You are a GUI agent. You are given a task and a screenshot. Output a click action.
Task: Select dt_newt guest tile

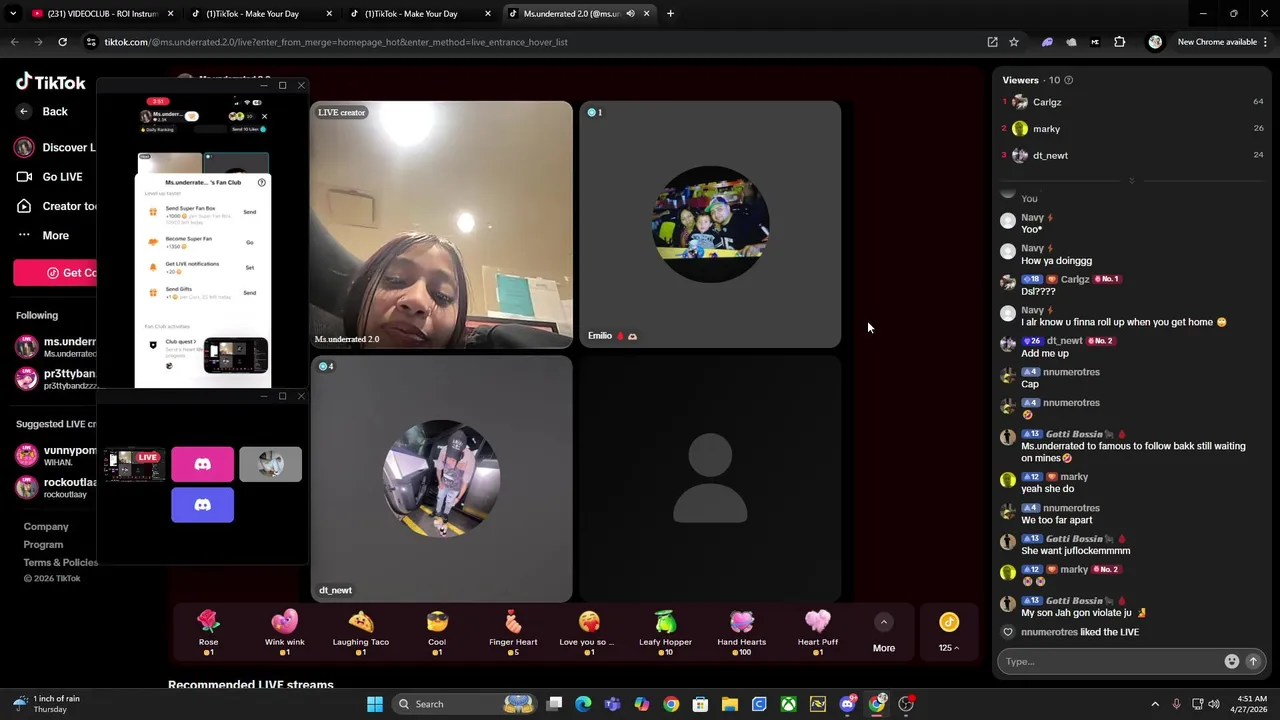point(441,479)
